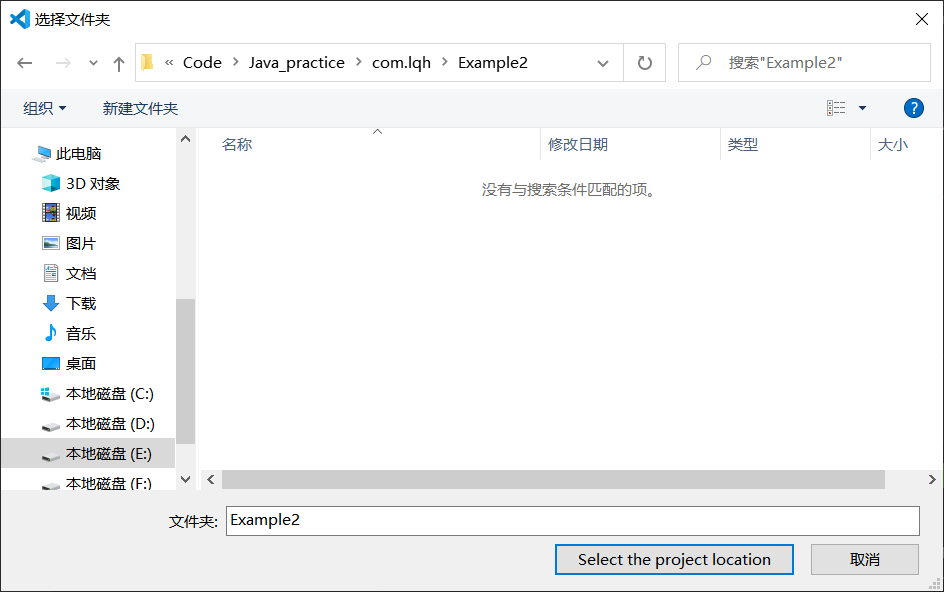Select 本地磁盘 (C:) drive
Image resolution: width=944 pixels, height=592 pixels.
109,394
